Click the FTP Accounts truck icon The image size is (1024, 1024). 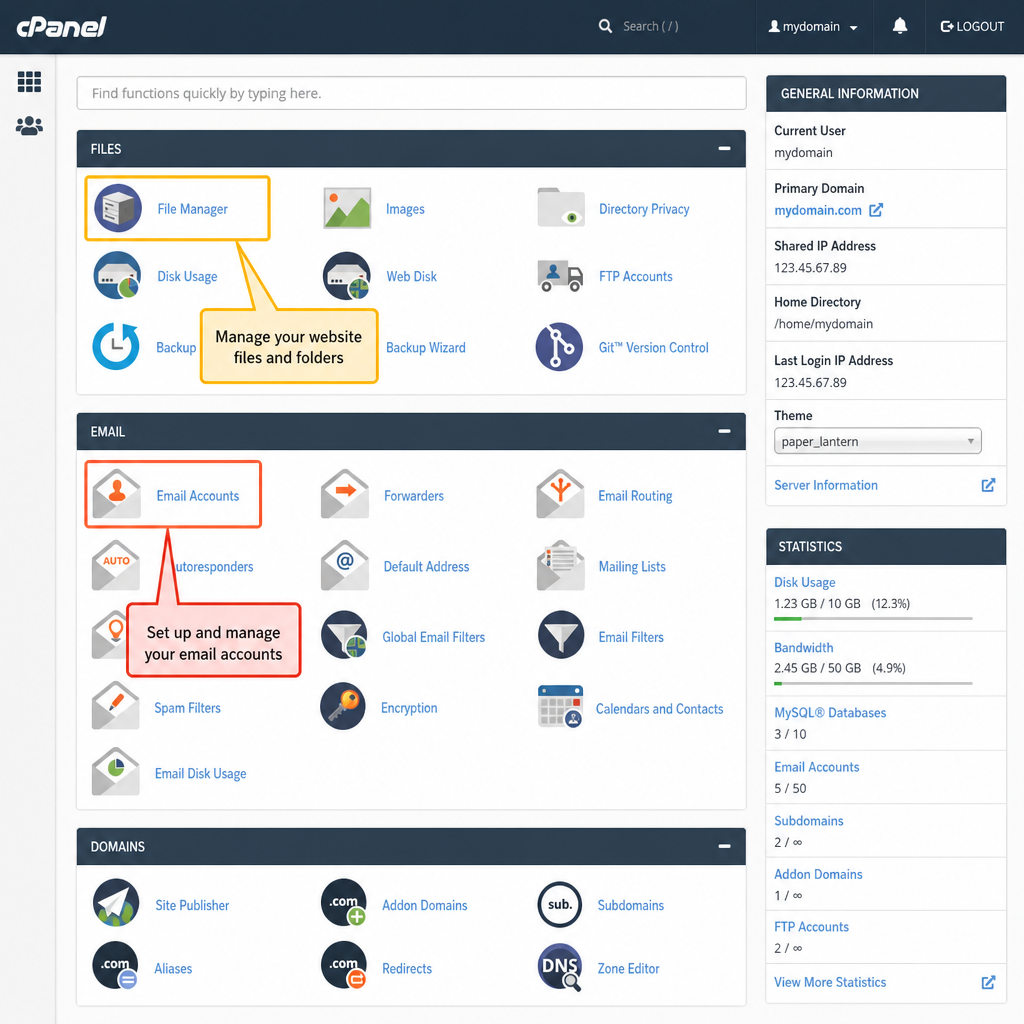point(560,276)
